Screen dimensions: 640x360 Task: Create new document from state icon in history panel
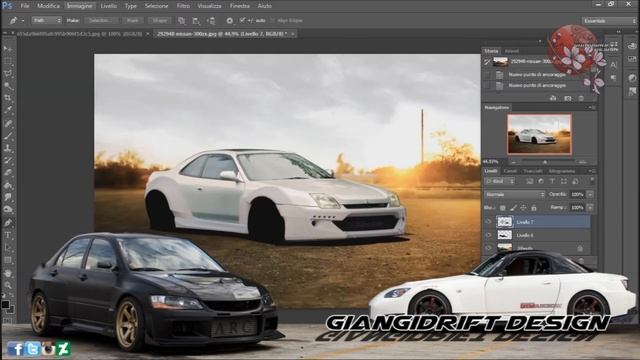pos(553,98)
